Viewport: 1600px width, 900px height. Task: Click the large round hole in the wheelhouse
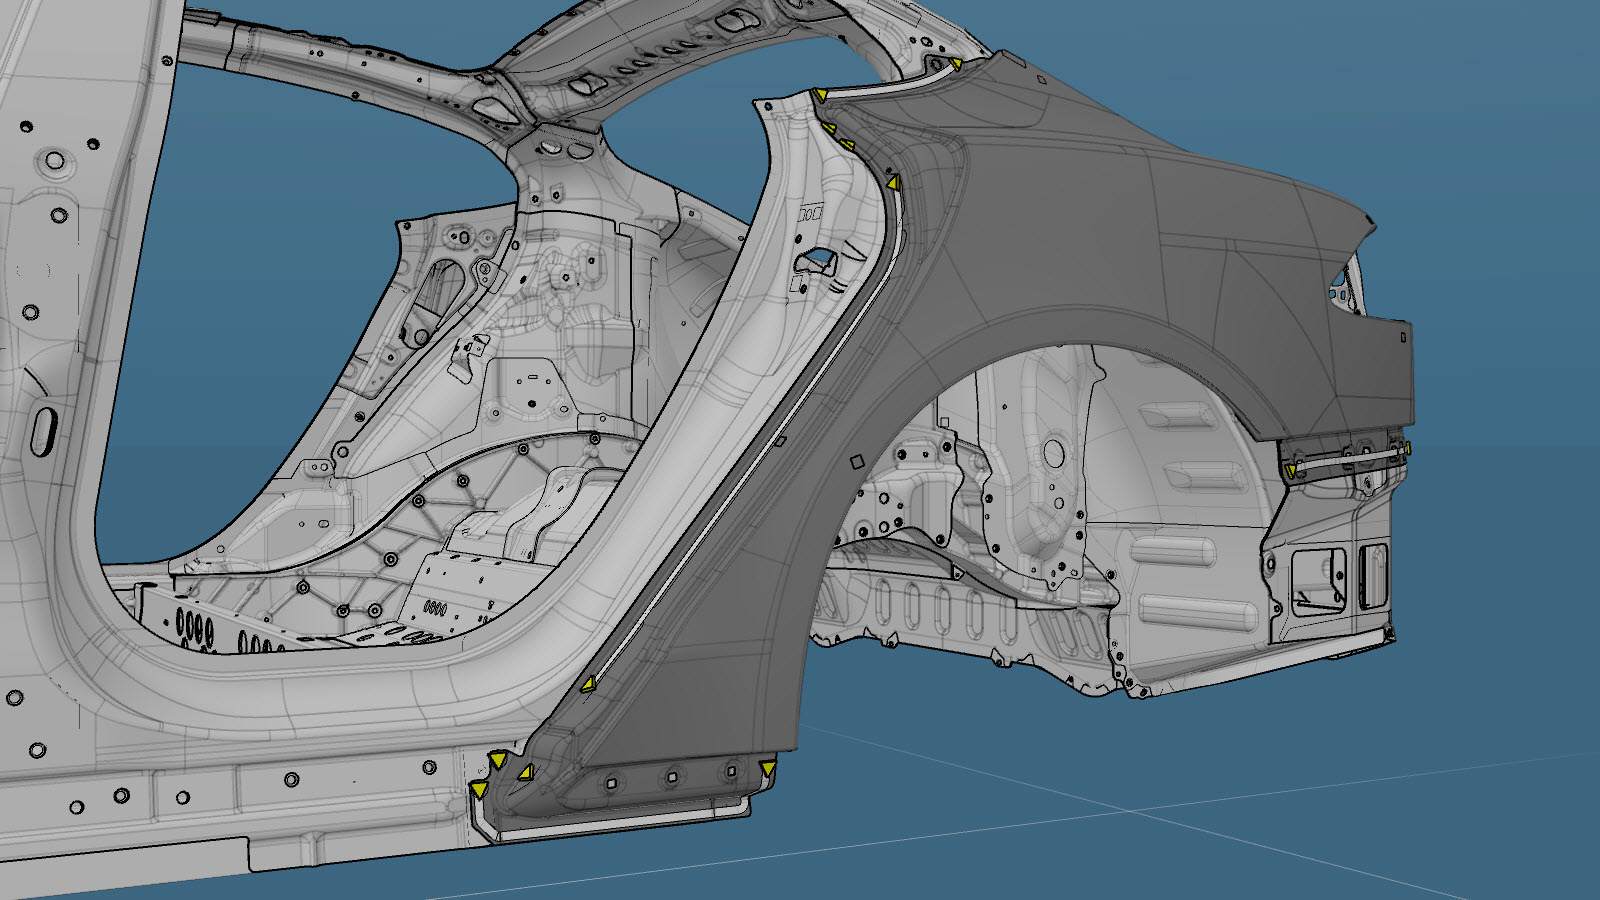point(1054,454)
